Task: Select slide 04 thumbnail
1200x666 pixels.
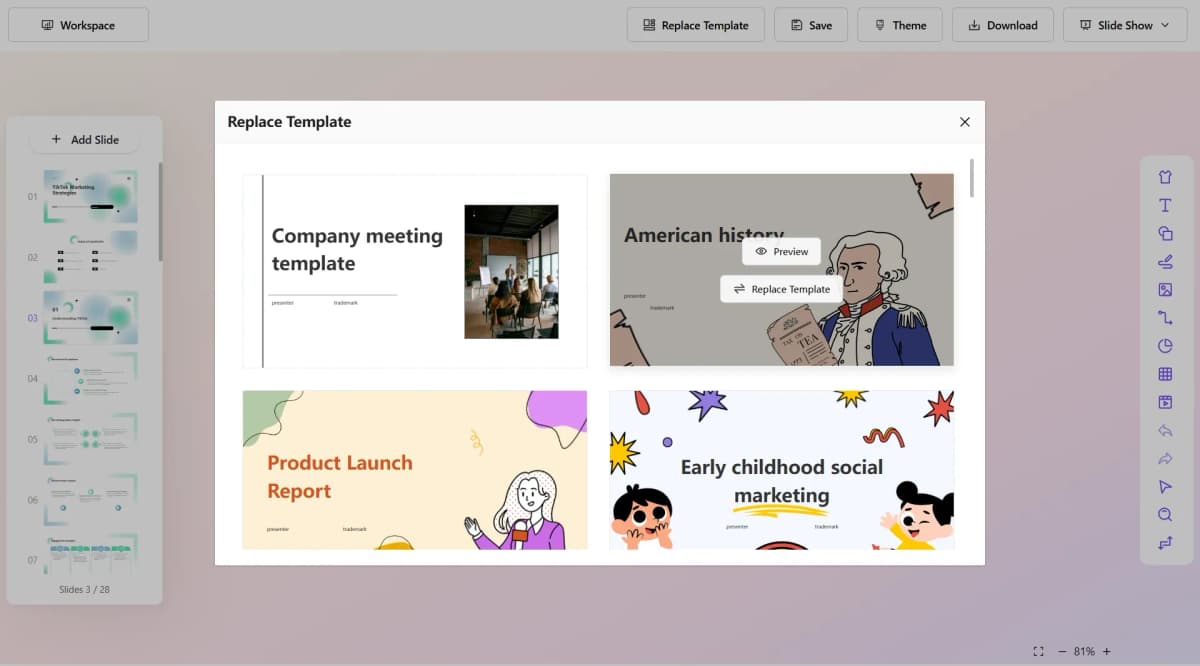Action: click(91, 378)
